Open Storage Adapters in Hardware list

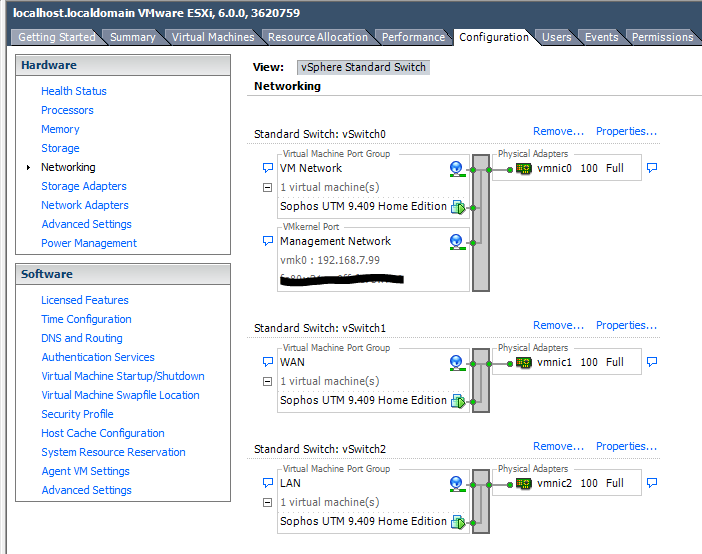[84, 186]
